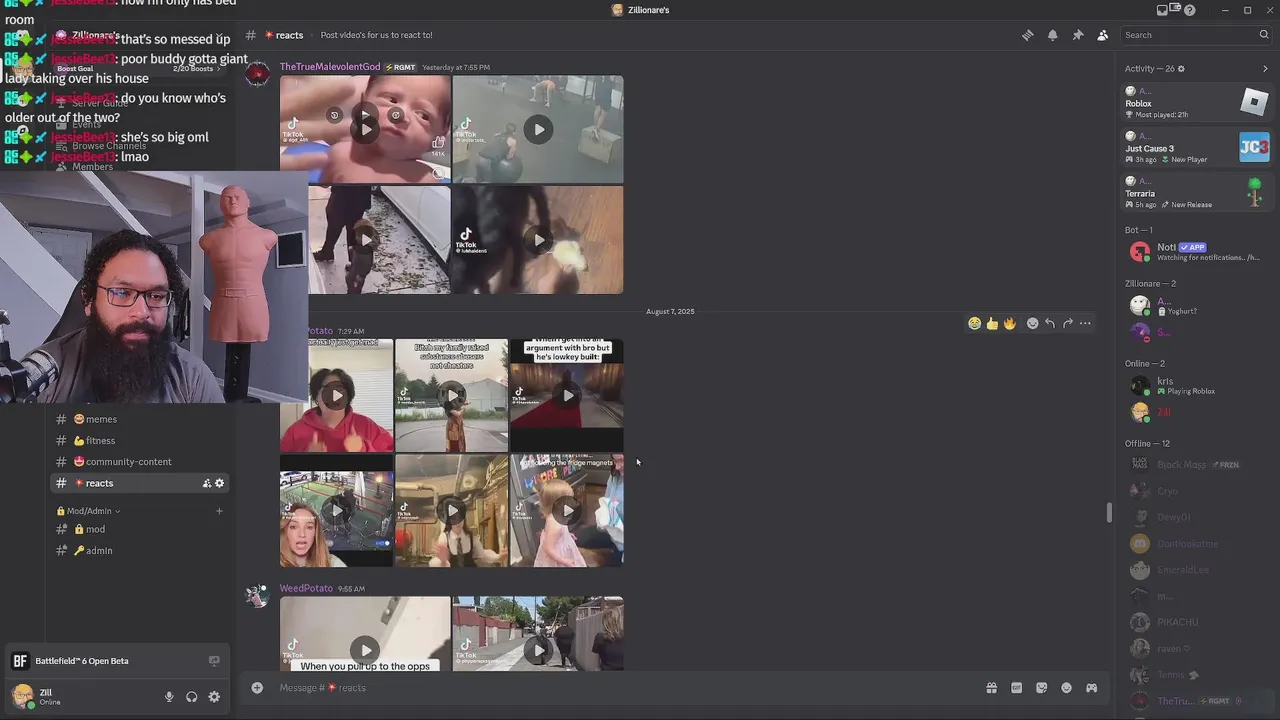The image size is (1280, 720).
Task: Stream Battlefield 6 Open Beta
Action: click(x=213, y=661)
